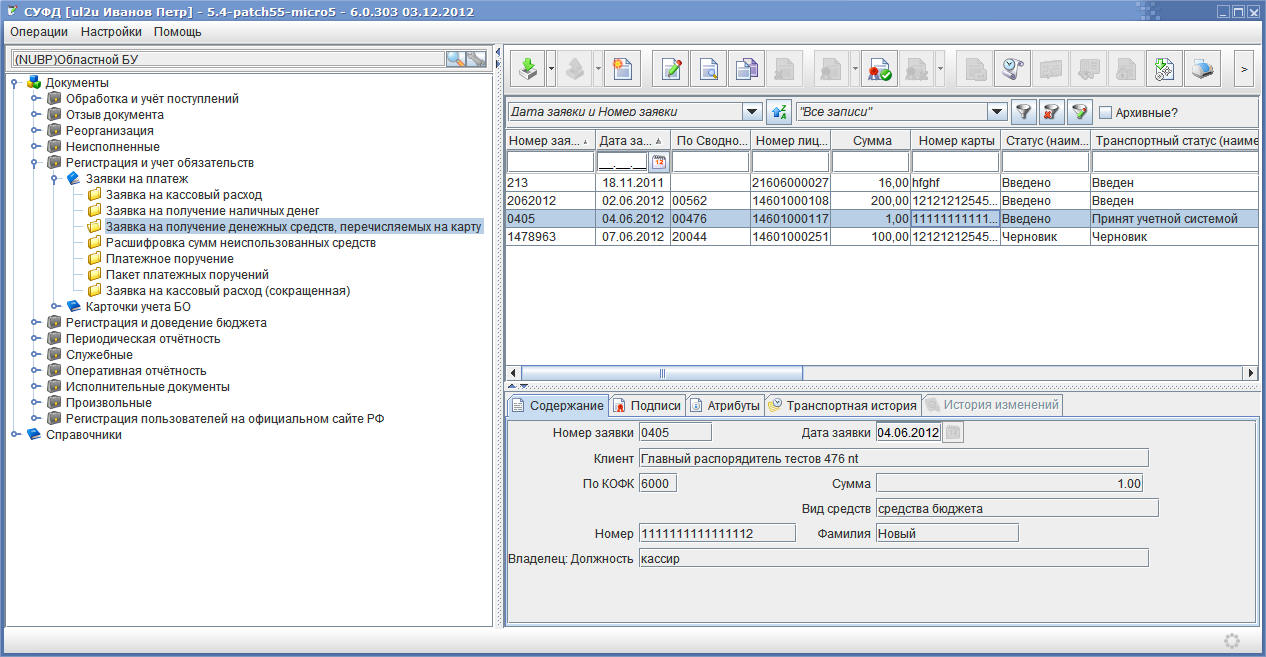The width and height of the screenshot is (1266, 657).
Task: Open the Операции menu
Action: coord(39,32)
